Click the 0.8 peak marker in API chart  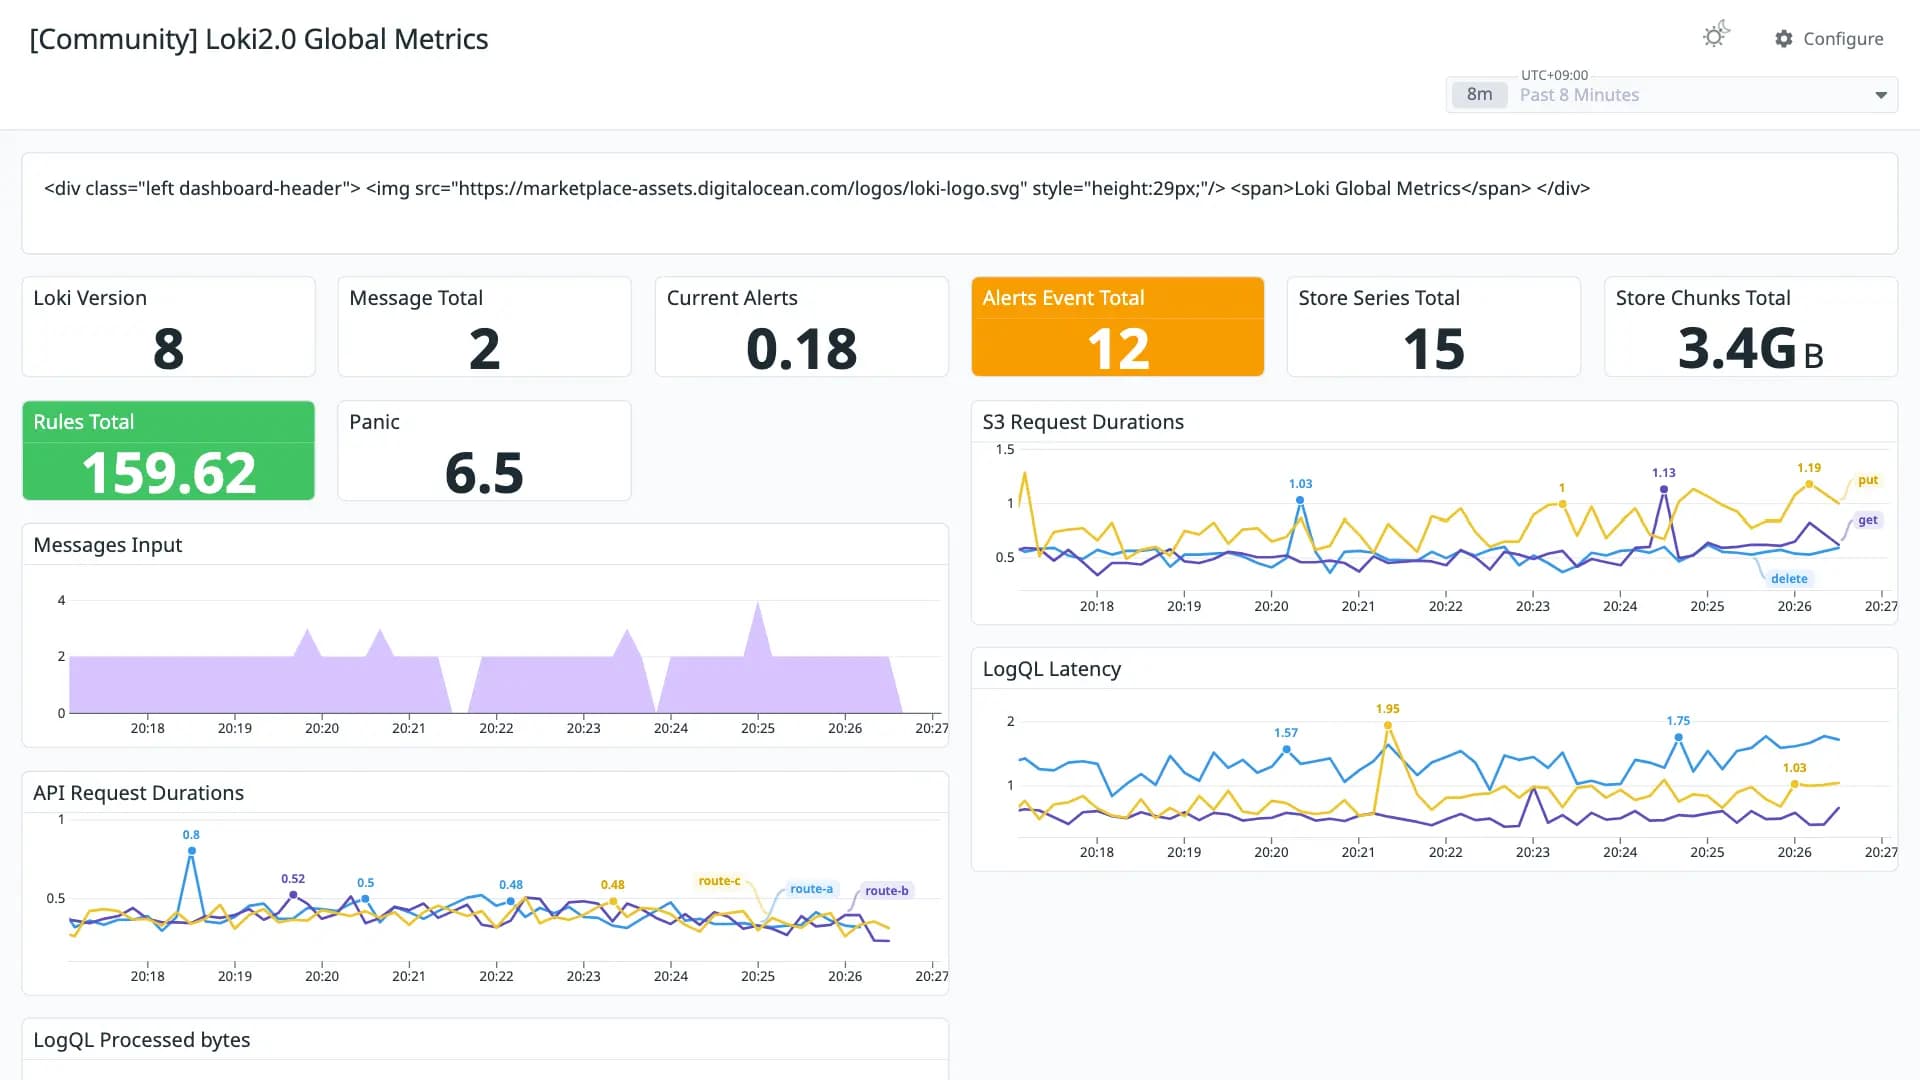[x=191, y=851]
